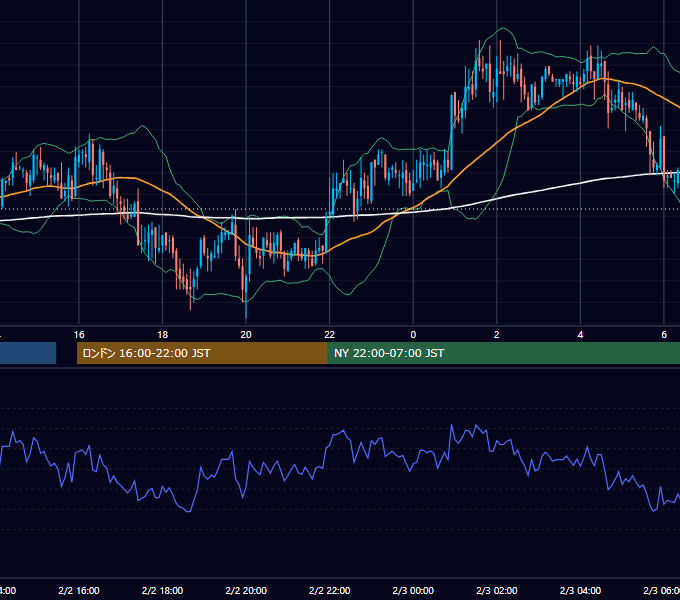Click the 4 hour label on price chart axis
The image size is (680, 600).
(580, 335)
